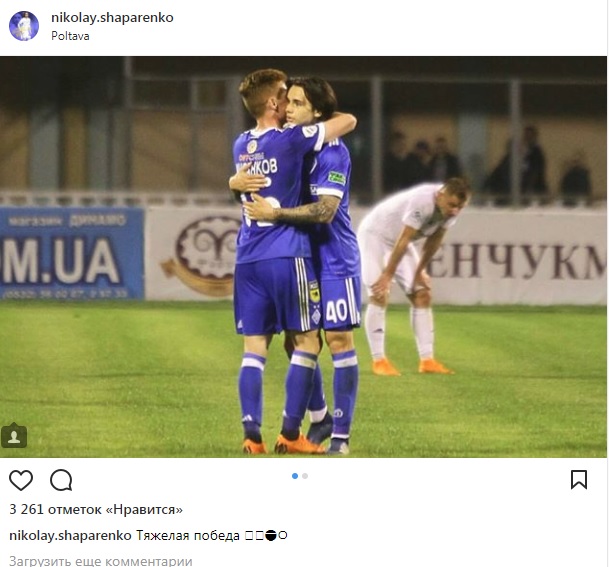This screenshot has width=609, height=567.
Task: Open the nikolay.shaparenko username in the header
Action: pyautogui.click(x=112, y=17)
